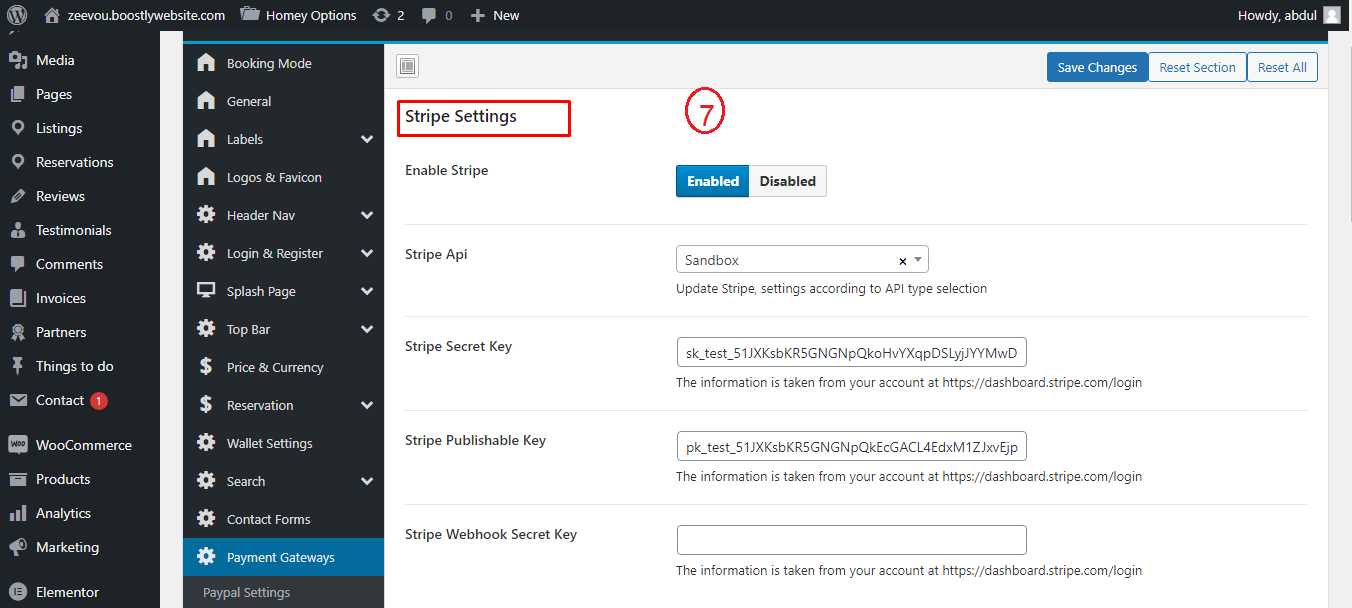This screenshot has height=608, width=1352.
Task: Expand the Top Bar chevron
Action: click(x=367, y=329)
